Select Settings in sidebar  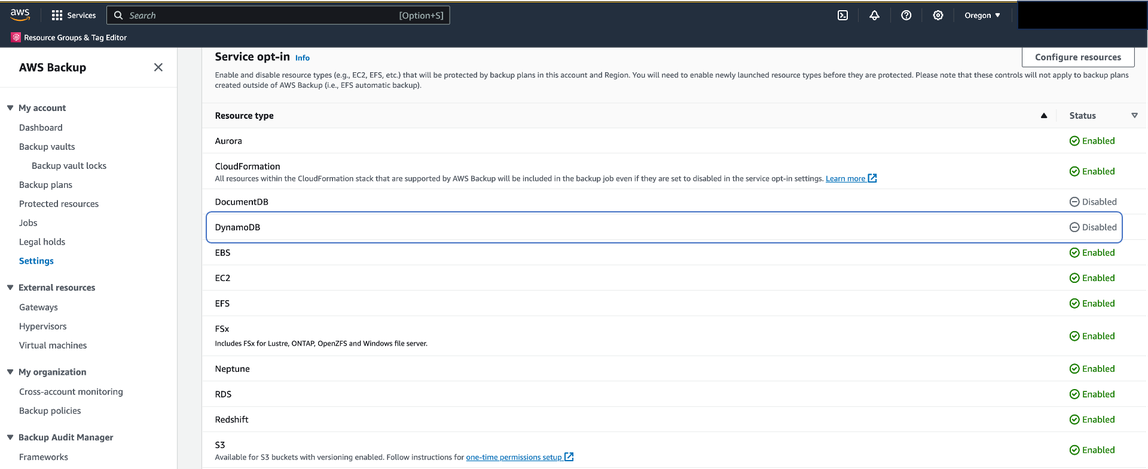point(36,260)
